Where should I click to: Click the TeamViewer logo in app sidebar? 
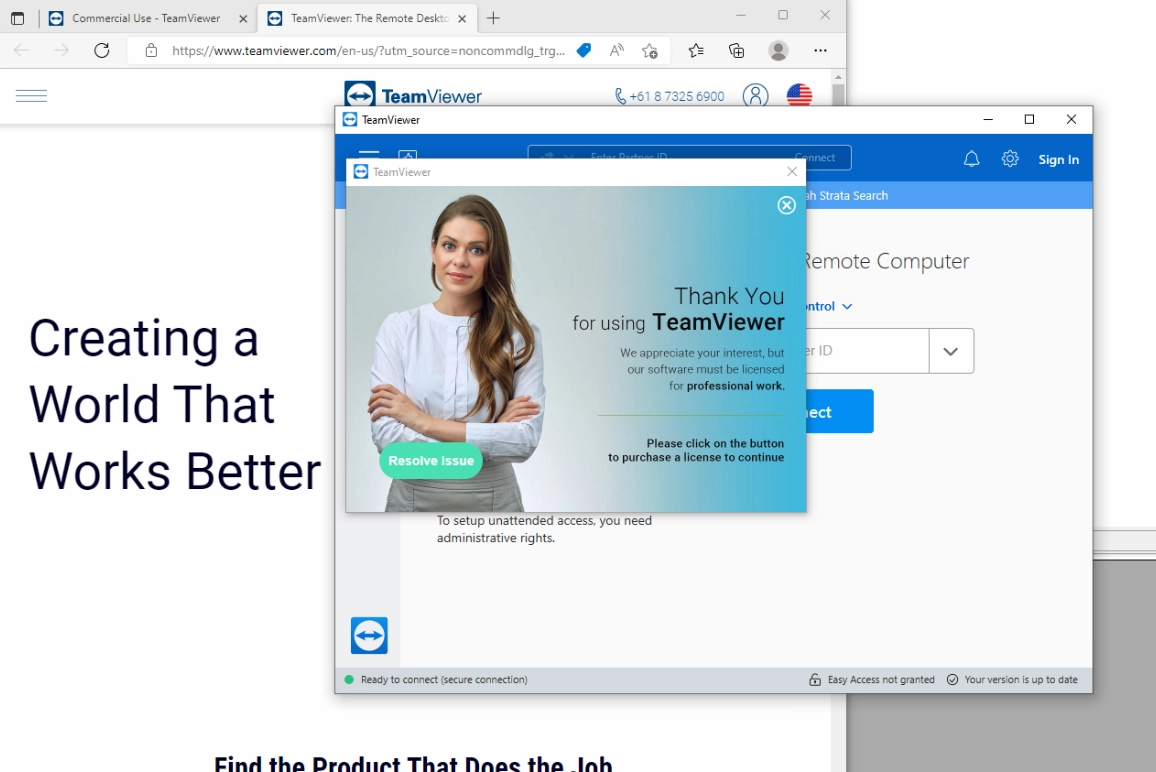369,636
